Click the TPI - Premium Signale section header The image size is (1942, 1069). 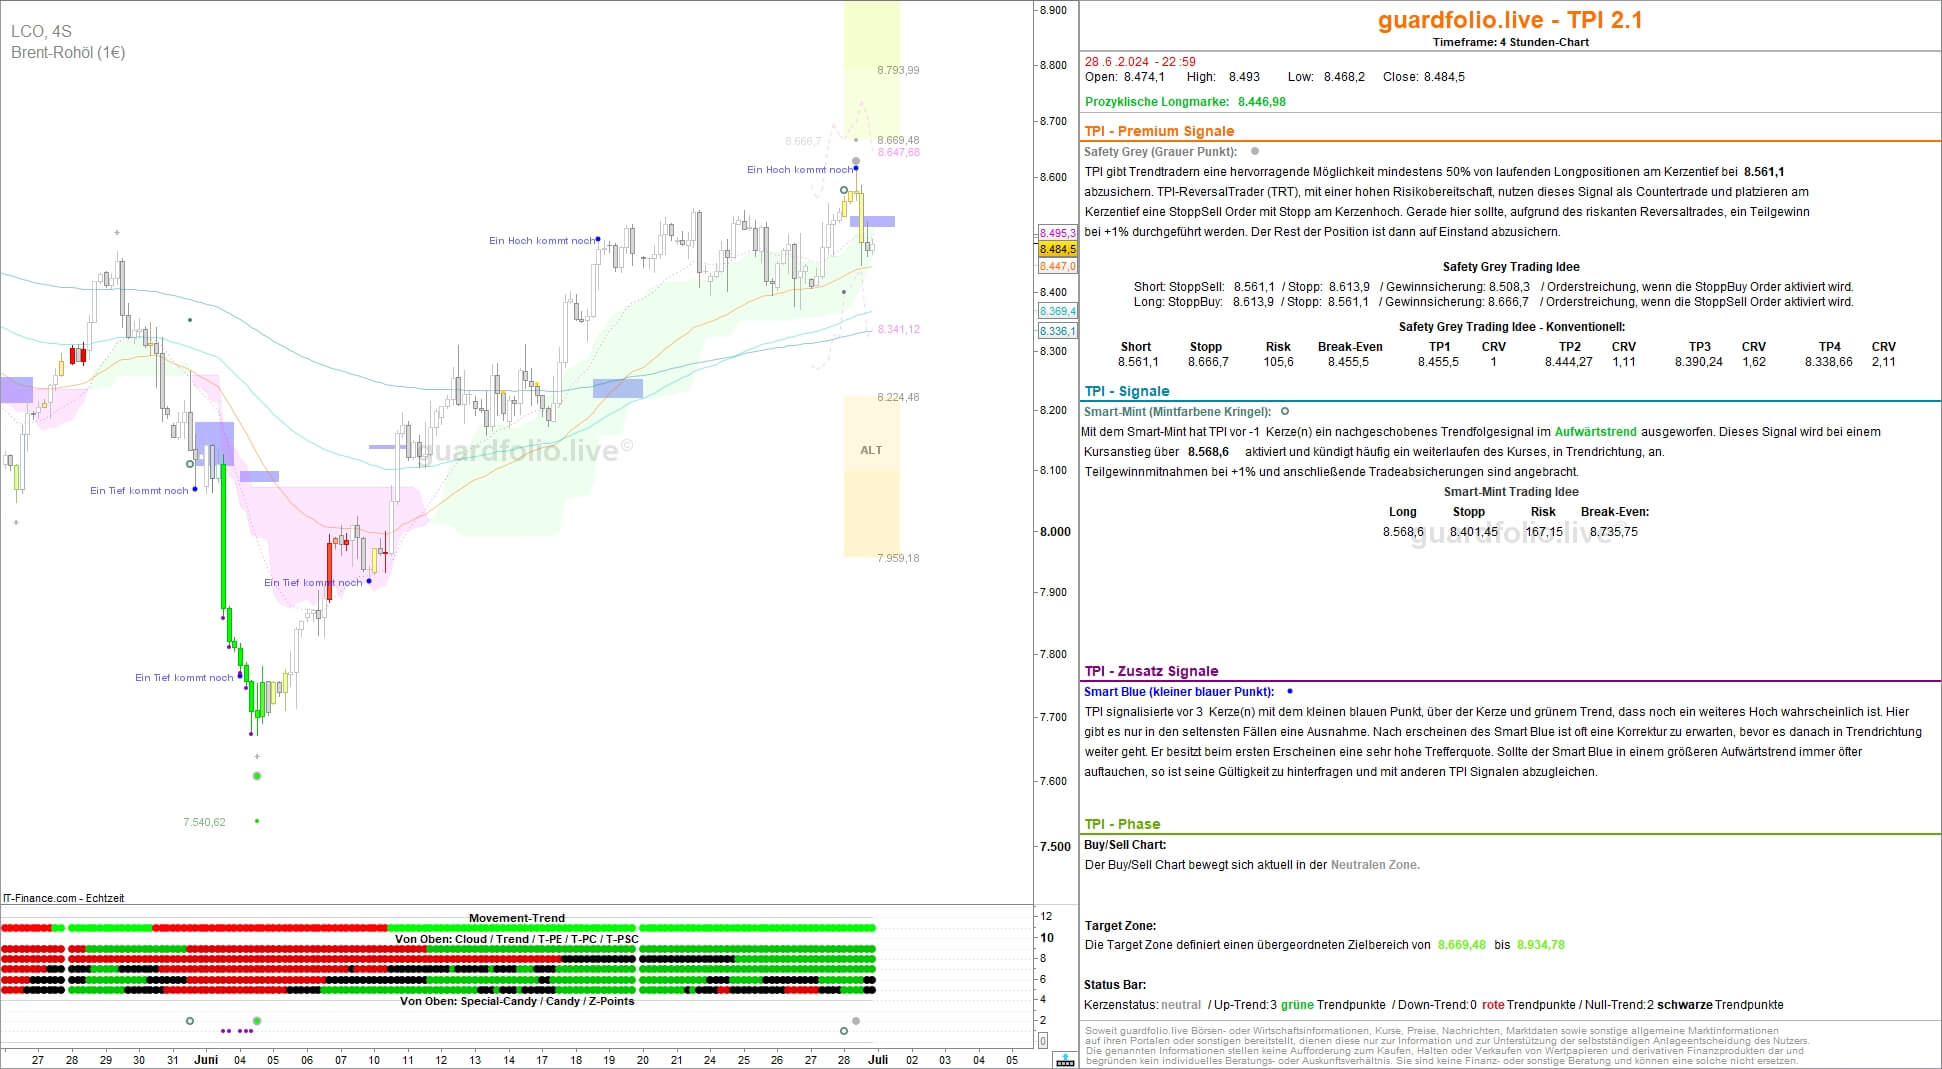[x=1159, y=131]
